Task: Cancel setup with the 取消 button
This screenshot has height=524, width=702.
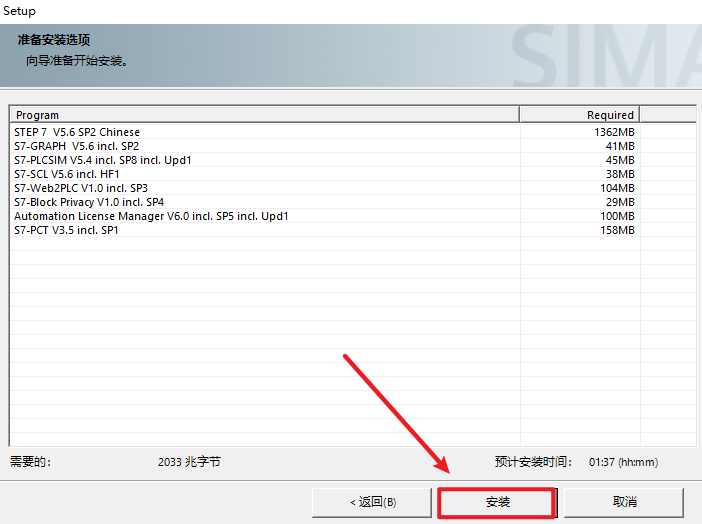Action: point(624,503)
